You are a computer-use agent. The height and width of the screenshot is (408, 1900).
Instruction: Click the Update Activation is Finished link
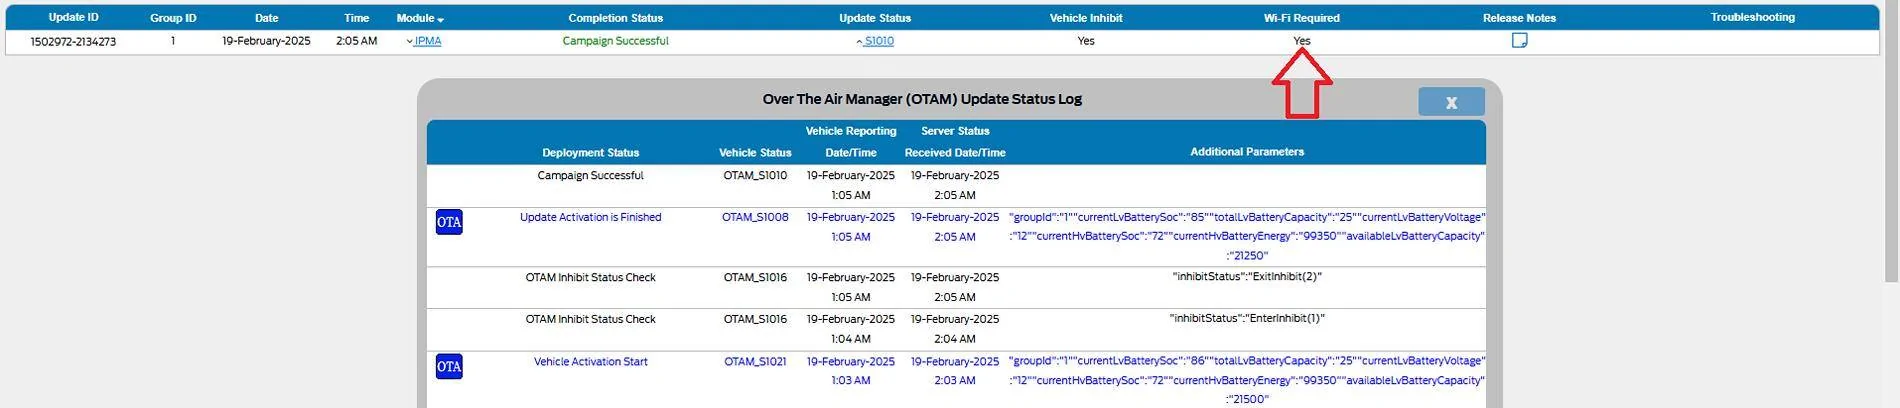(x=590, y=217)
